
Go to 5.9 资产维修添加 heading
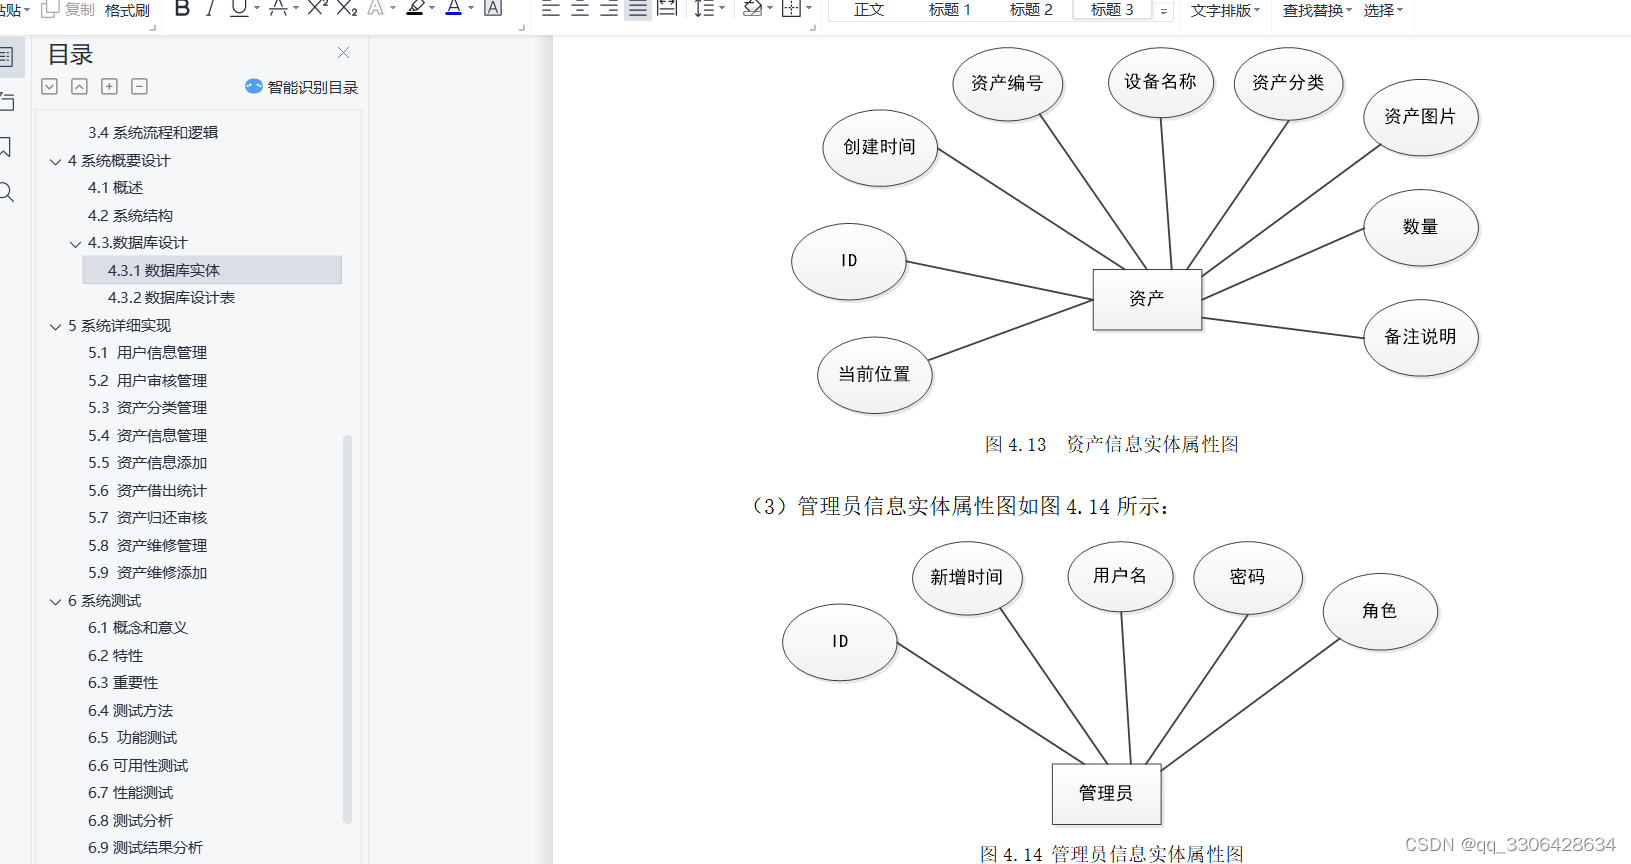tap(147, 573)
